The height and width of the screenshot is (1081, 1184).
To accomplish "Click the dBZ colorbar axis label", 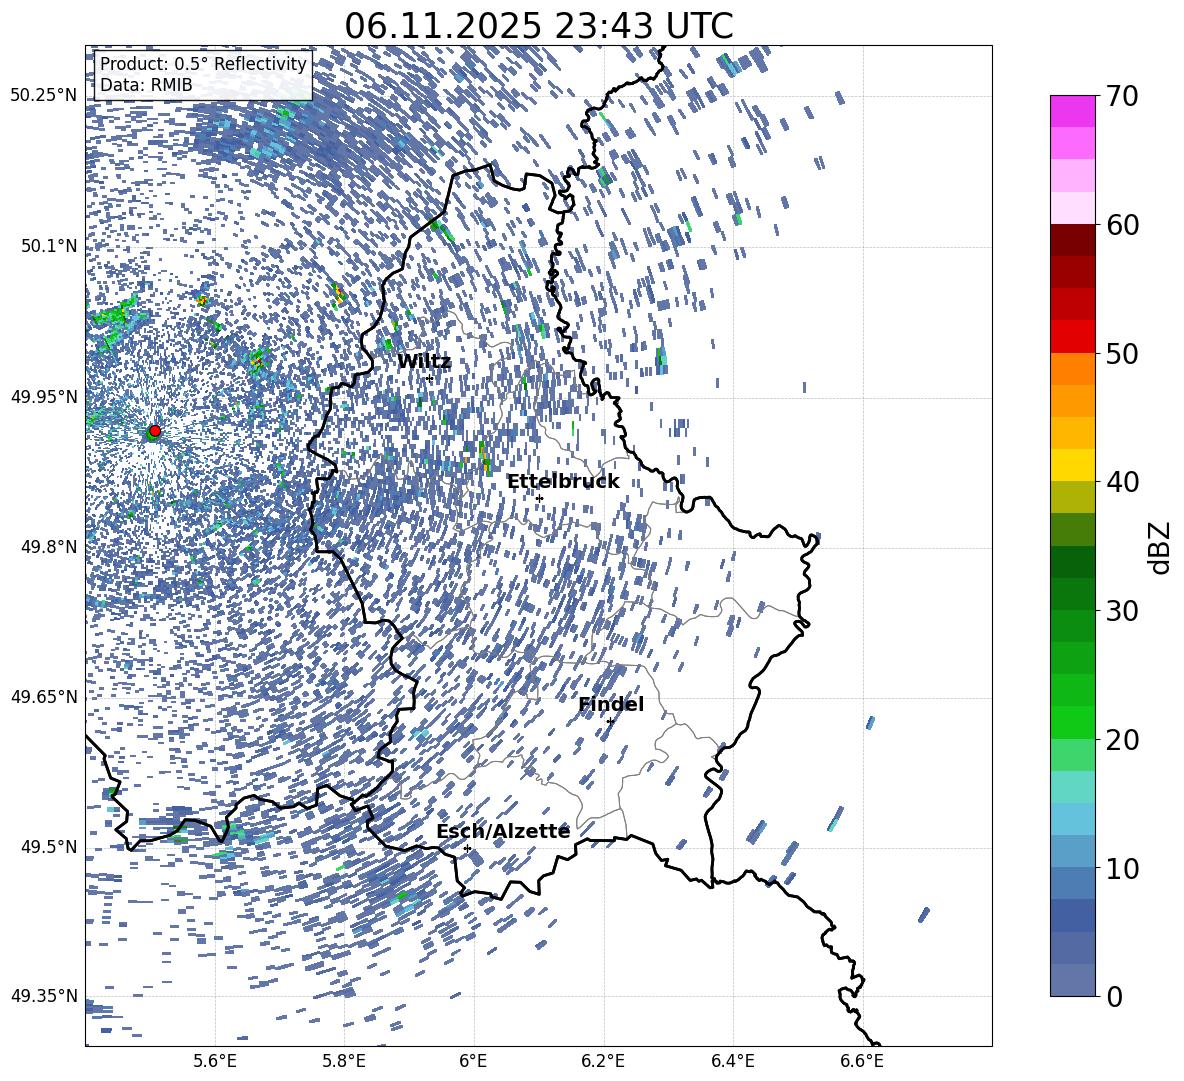I will tap(1160, 547).
